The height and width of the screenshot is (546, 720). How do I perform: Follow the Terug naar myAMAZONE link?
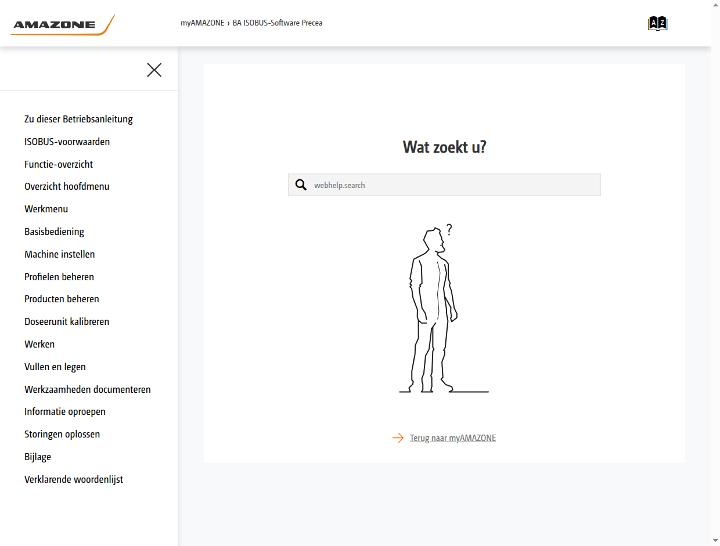tap(453, 438)
